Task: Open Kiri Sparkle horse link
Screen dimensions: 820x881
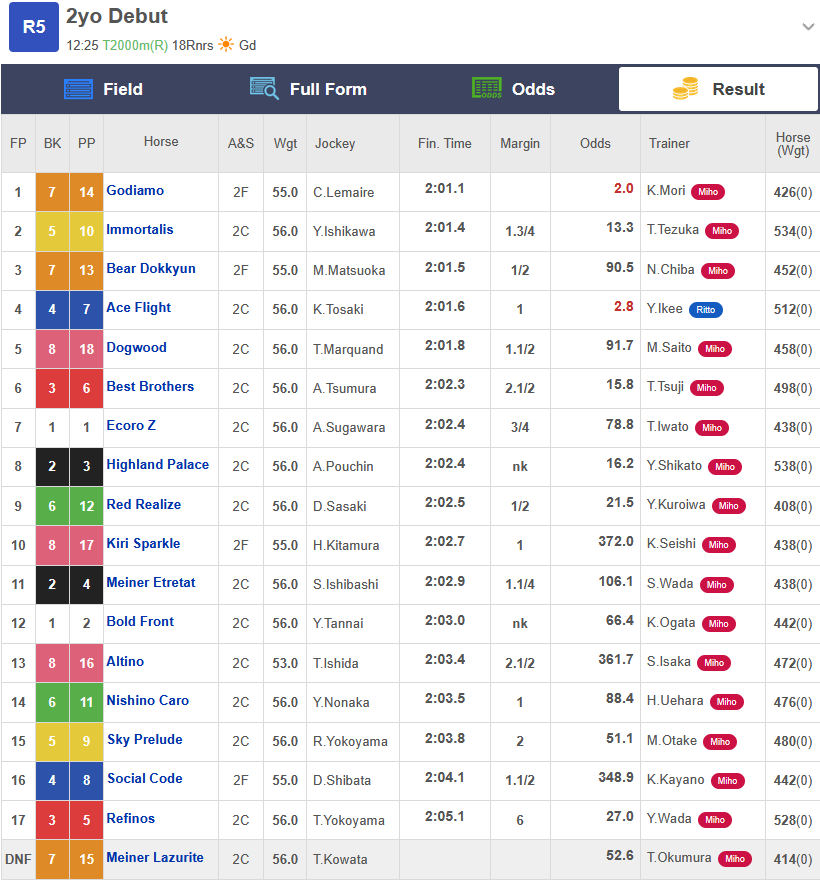Action: 143,543
